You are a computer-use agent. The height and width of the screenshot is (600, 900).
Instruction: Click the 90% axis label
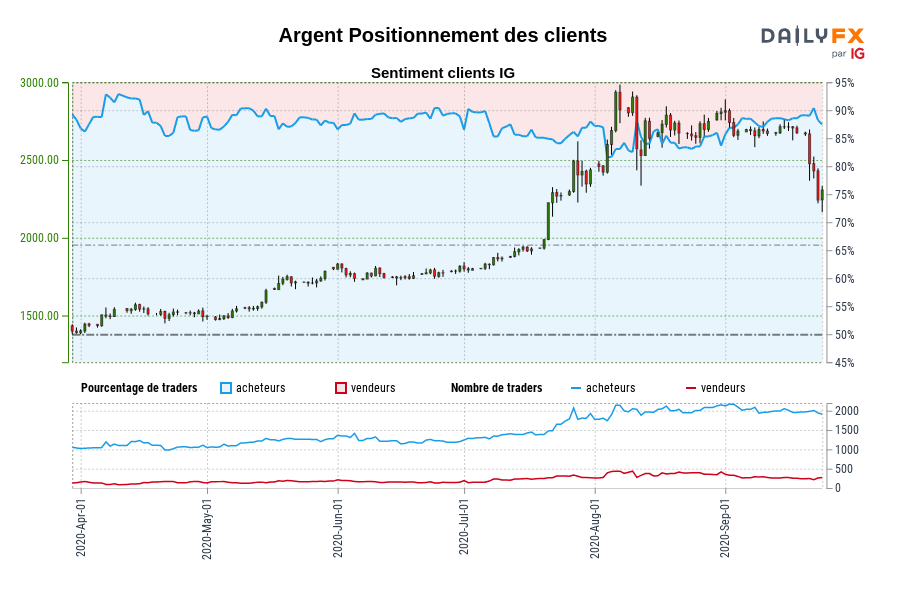click(844, 111)
